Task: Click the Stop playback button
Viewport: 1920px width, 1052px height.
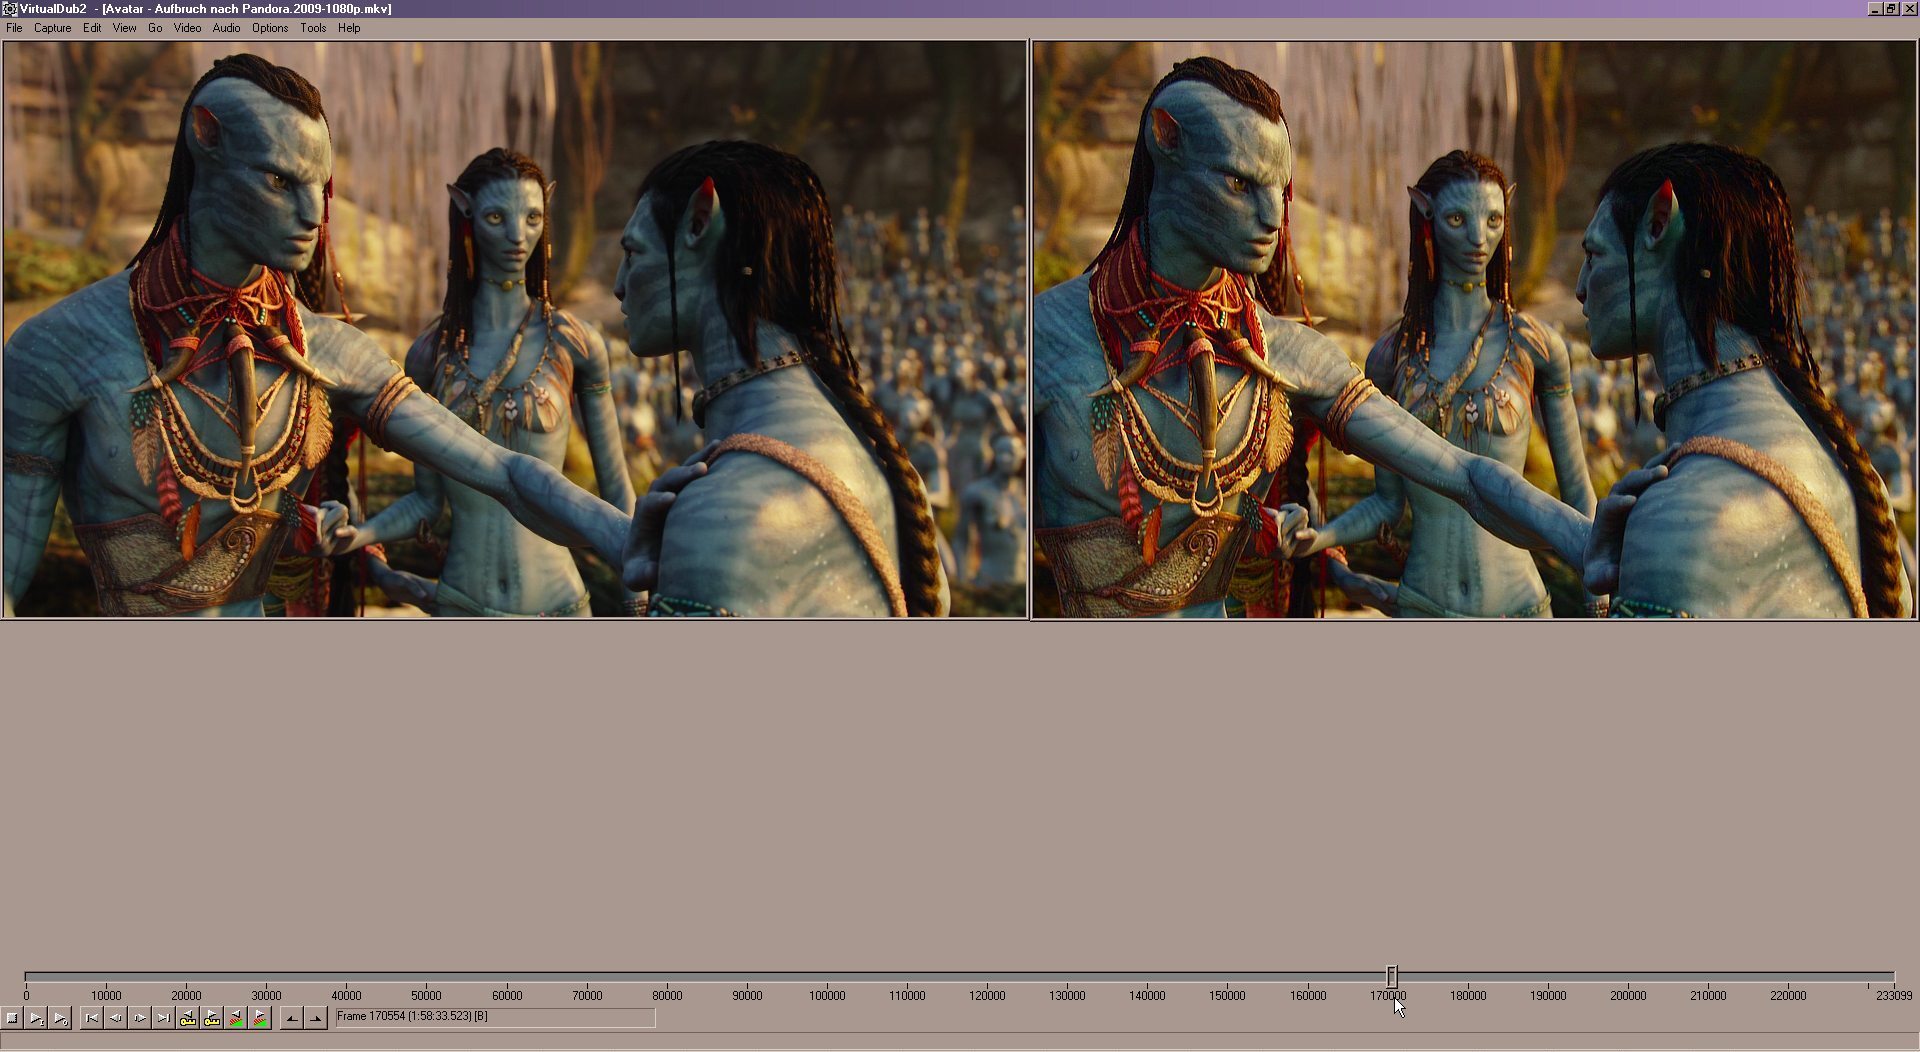Action: point(12,1018)
